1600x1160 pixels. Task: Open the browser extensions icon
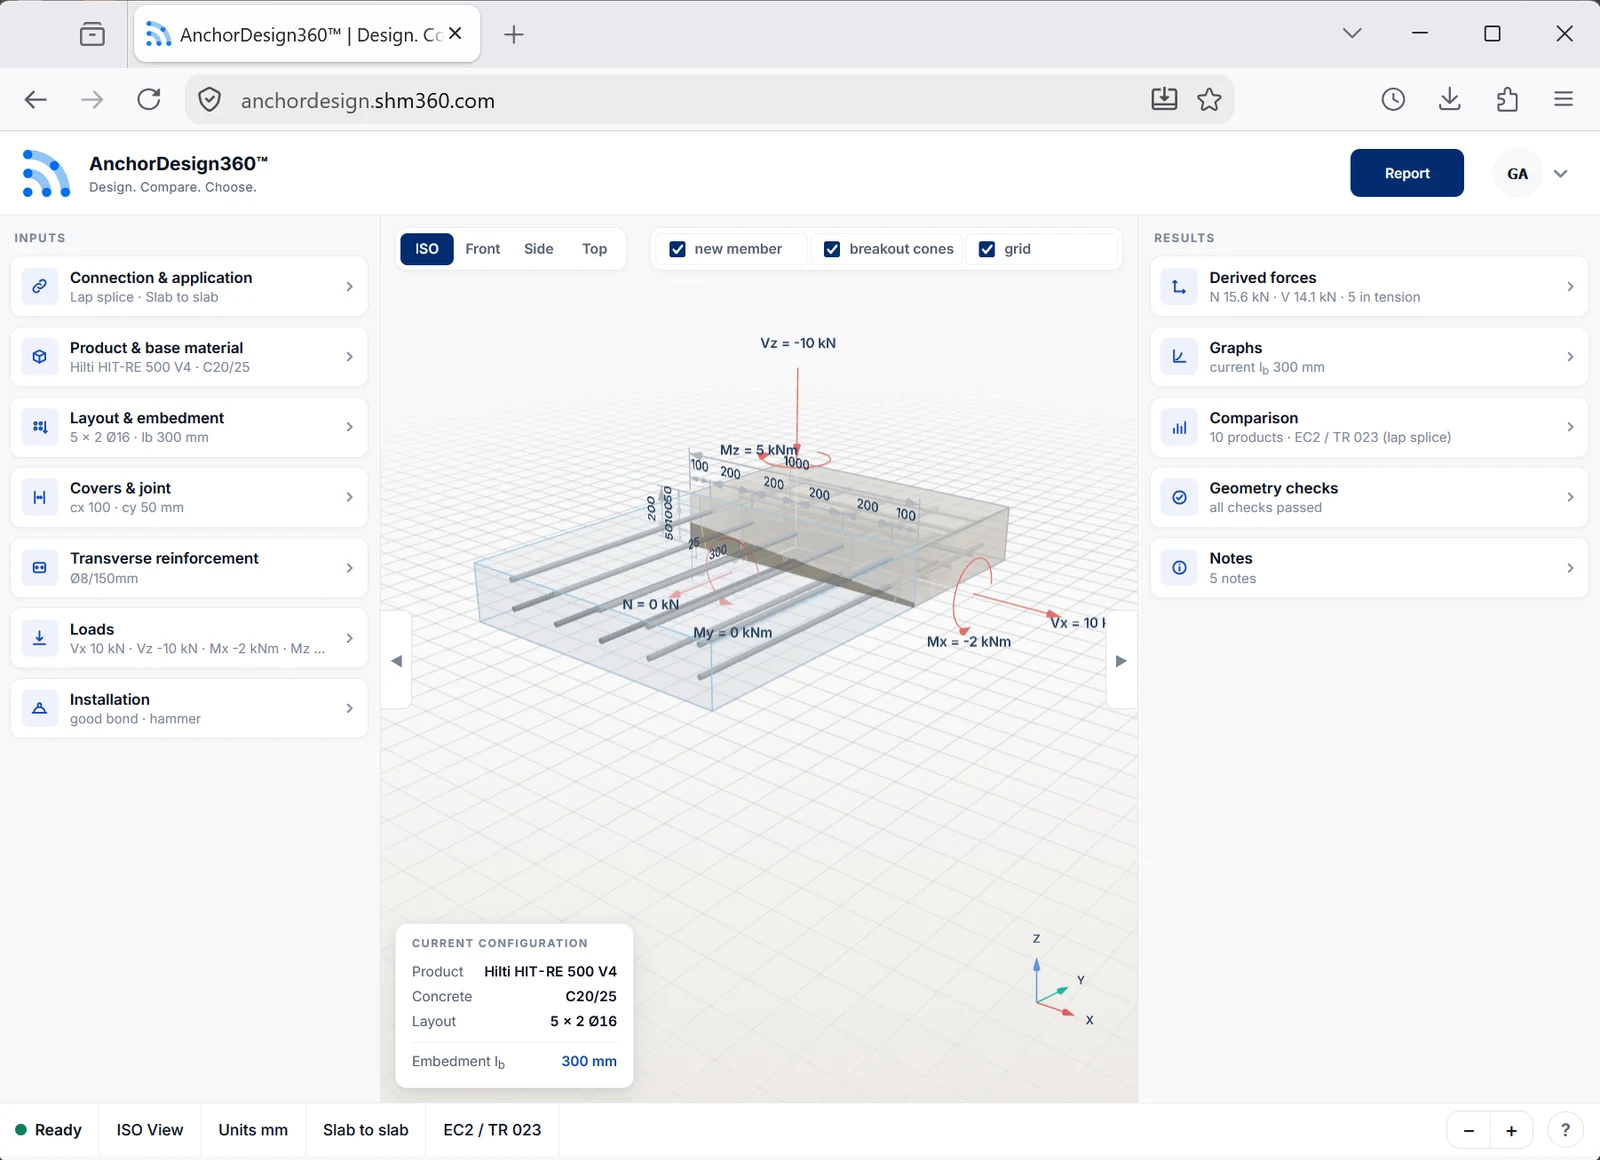[x=1507, y=99]
